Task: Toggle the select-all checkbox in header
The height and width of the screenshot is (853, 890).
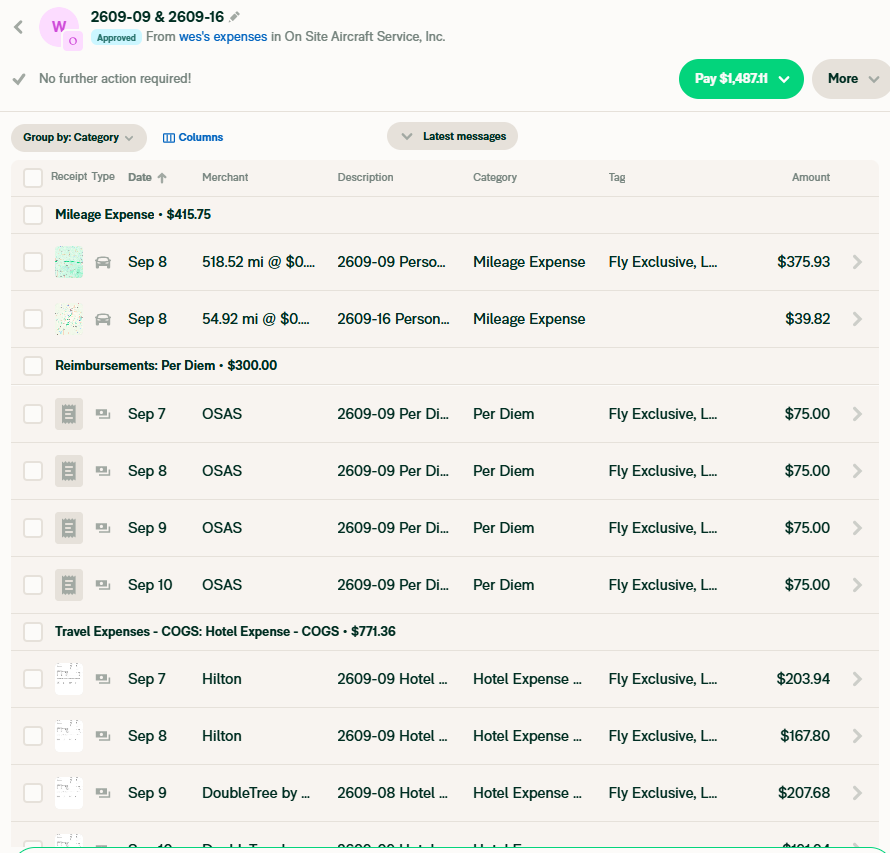Action: pos(33,178)
